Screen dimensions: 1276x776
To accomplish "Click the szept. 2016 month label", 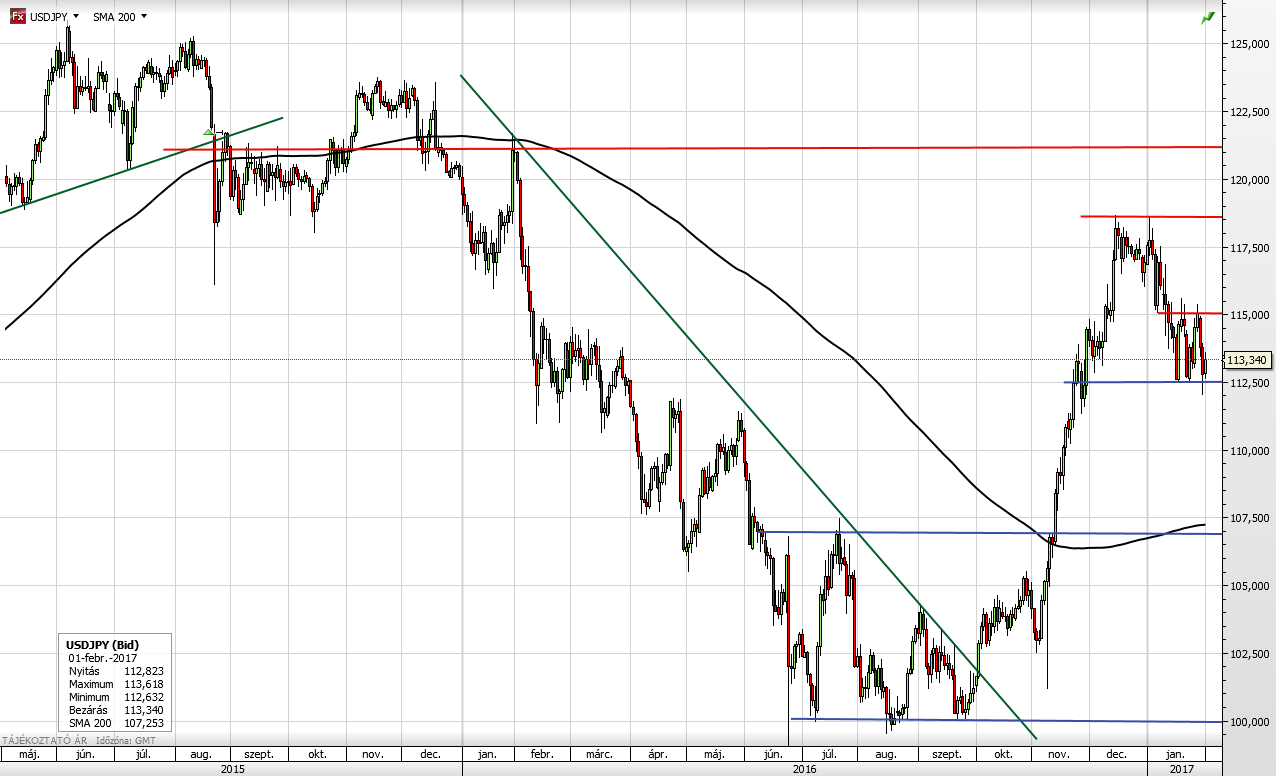I will tap(947, 755).
